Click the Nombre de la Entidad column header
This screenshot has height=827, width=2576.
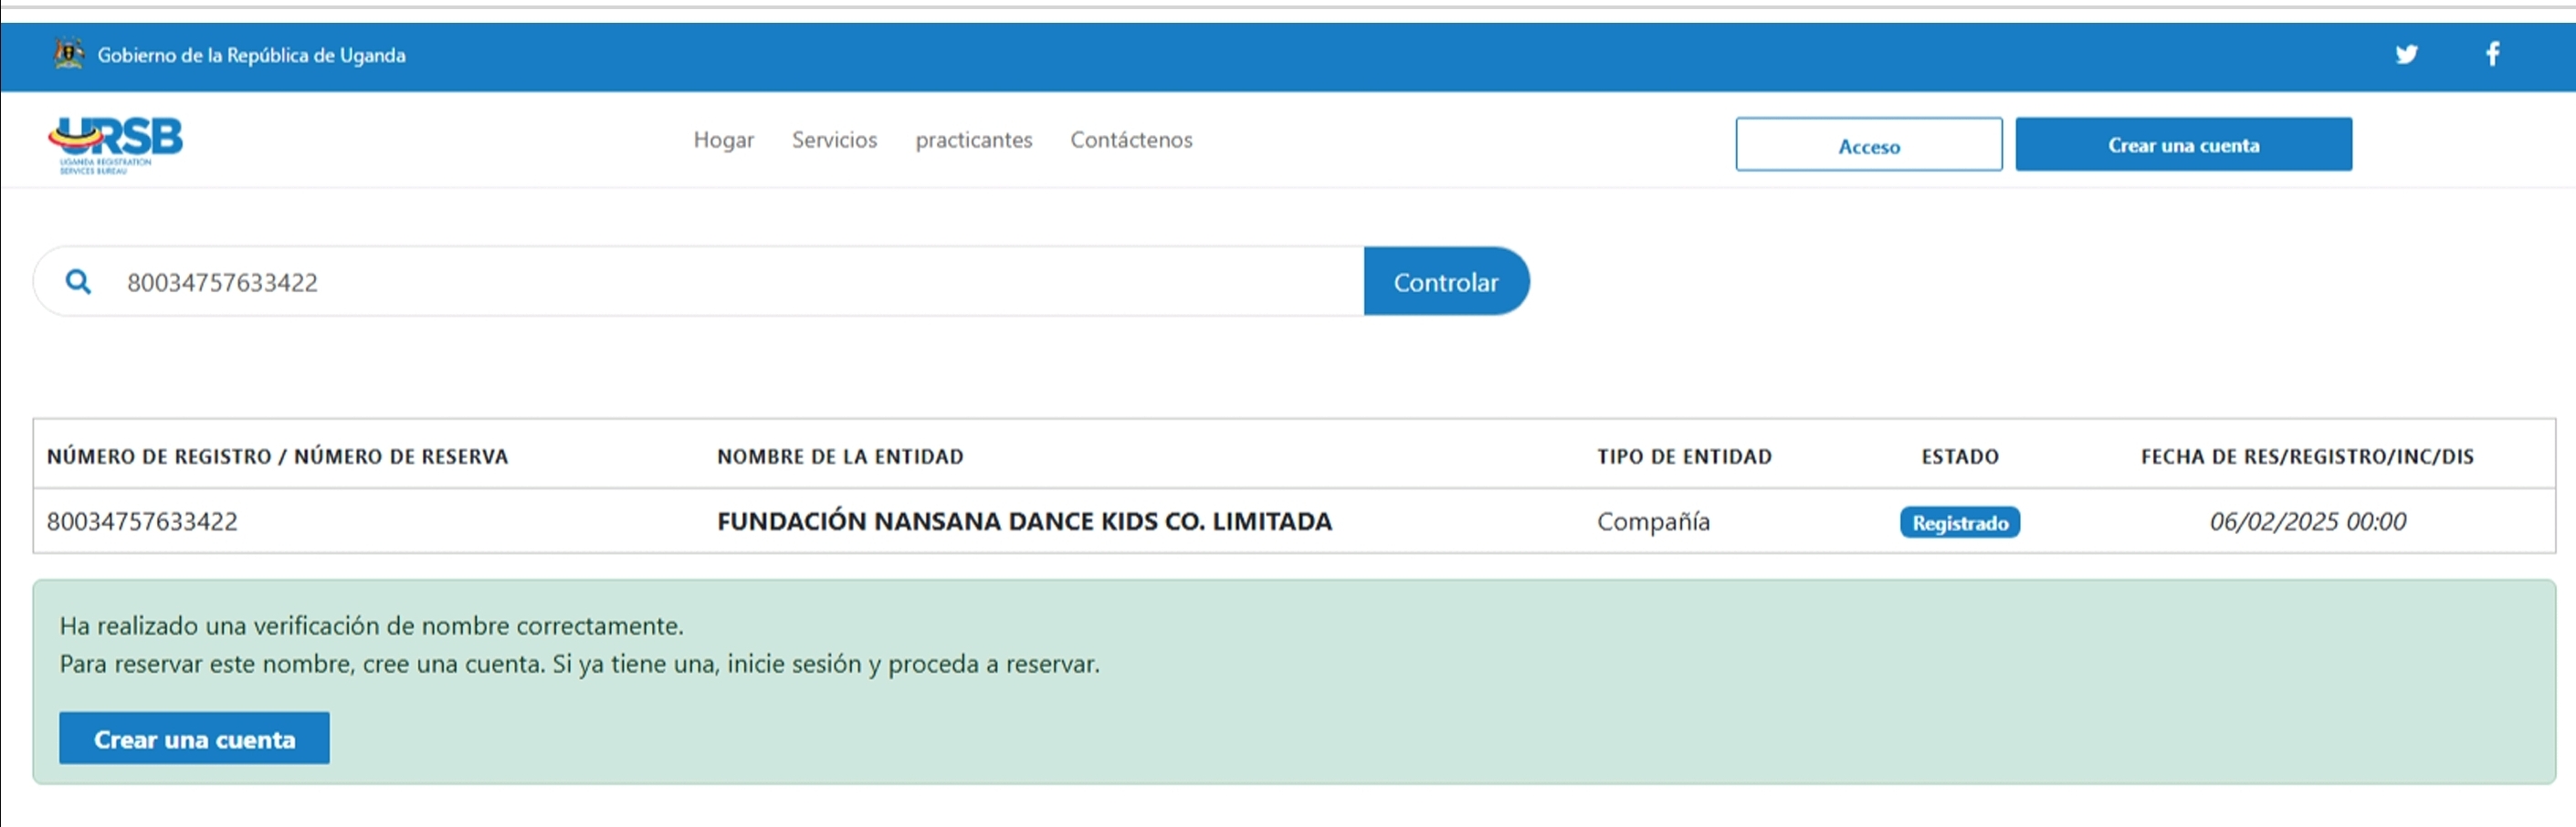pos(840,457)
